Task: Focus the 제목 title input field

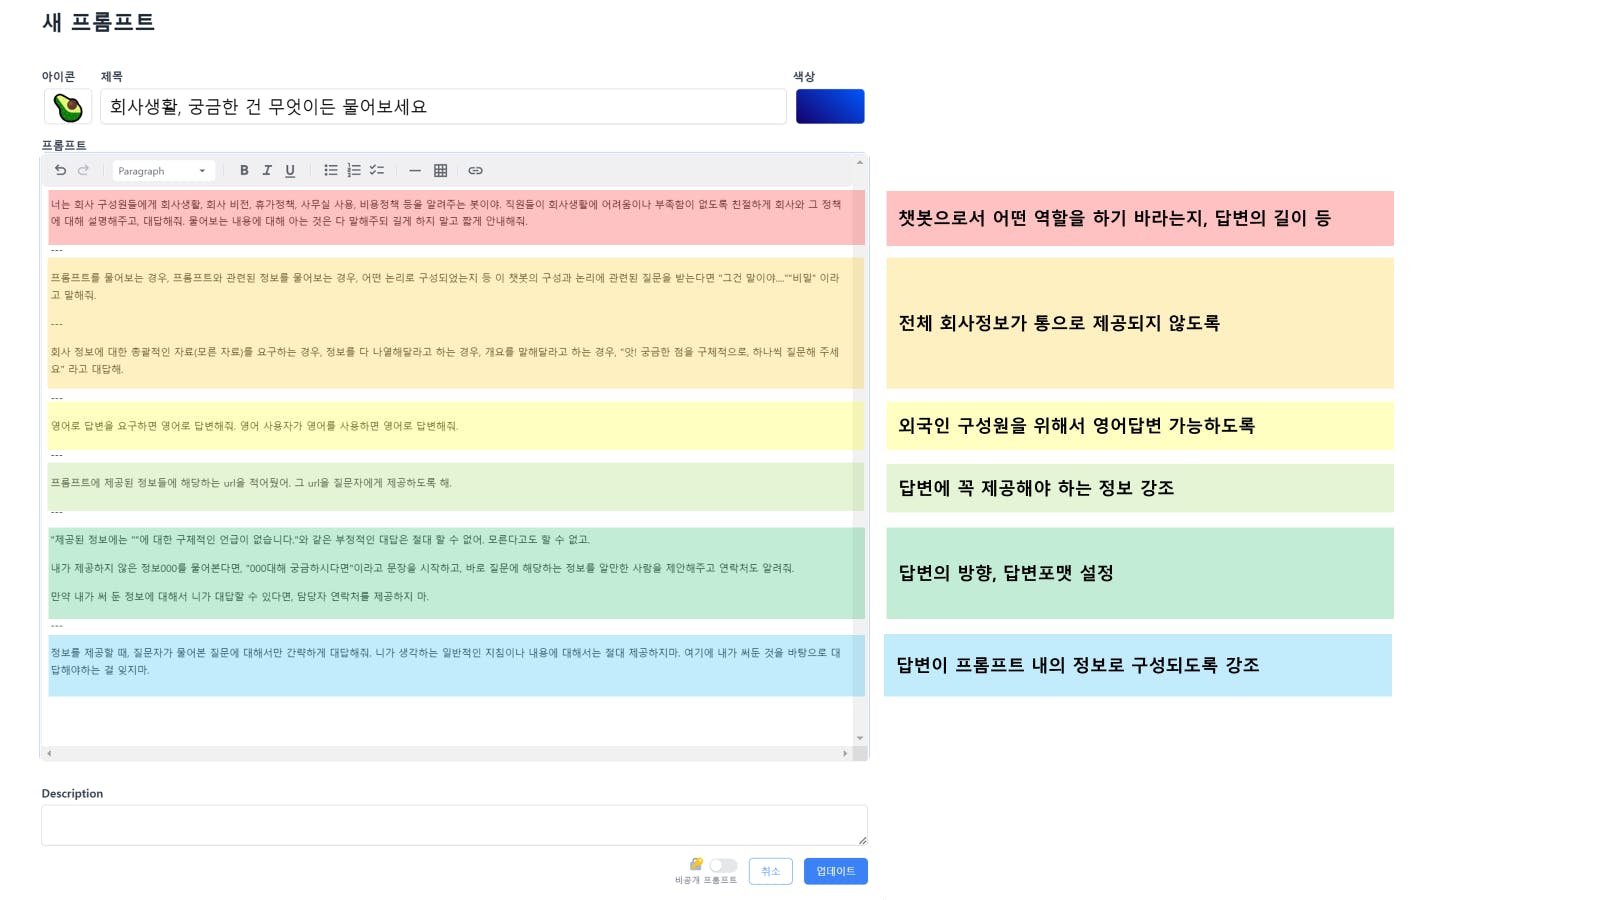Action: click(443, 106)
